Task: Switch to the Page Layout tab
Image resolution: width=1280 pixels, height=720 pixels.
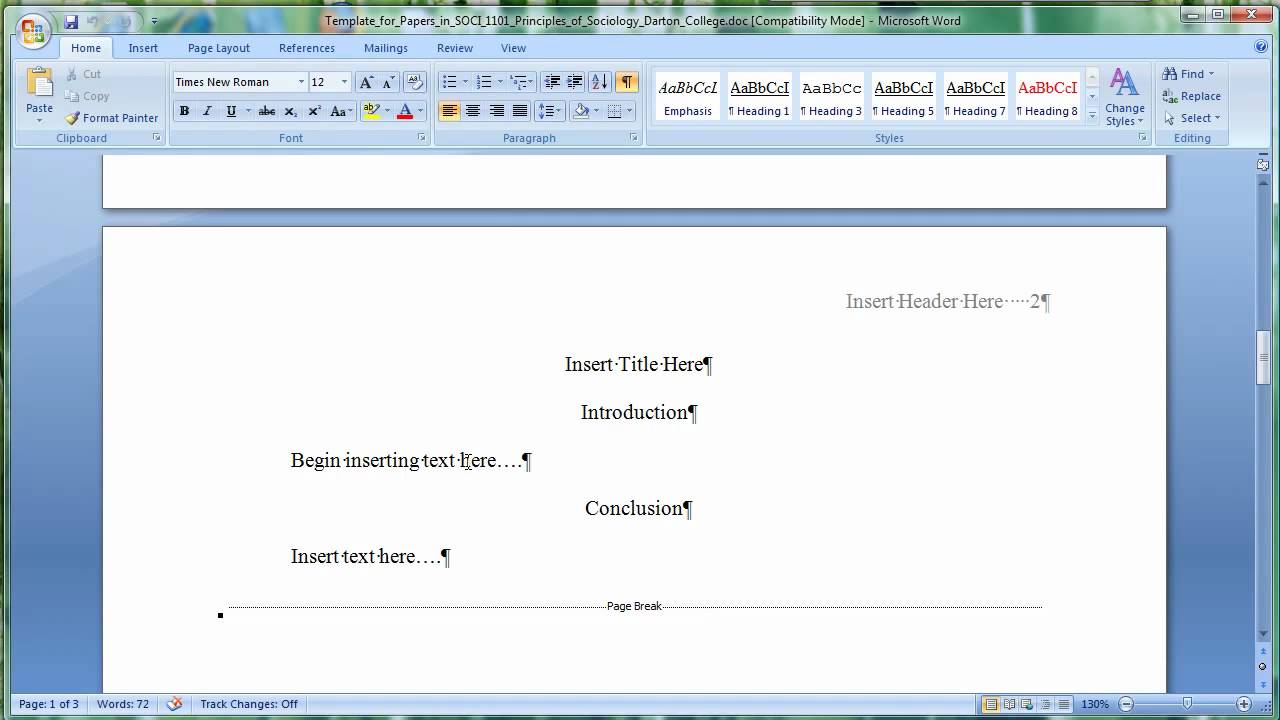Action: (x=218, y=48)
